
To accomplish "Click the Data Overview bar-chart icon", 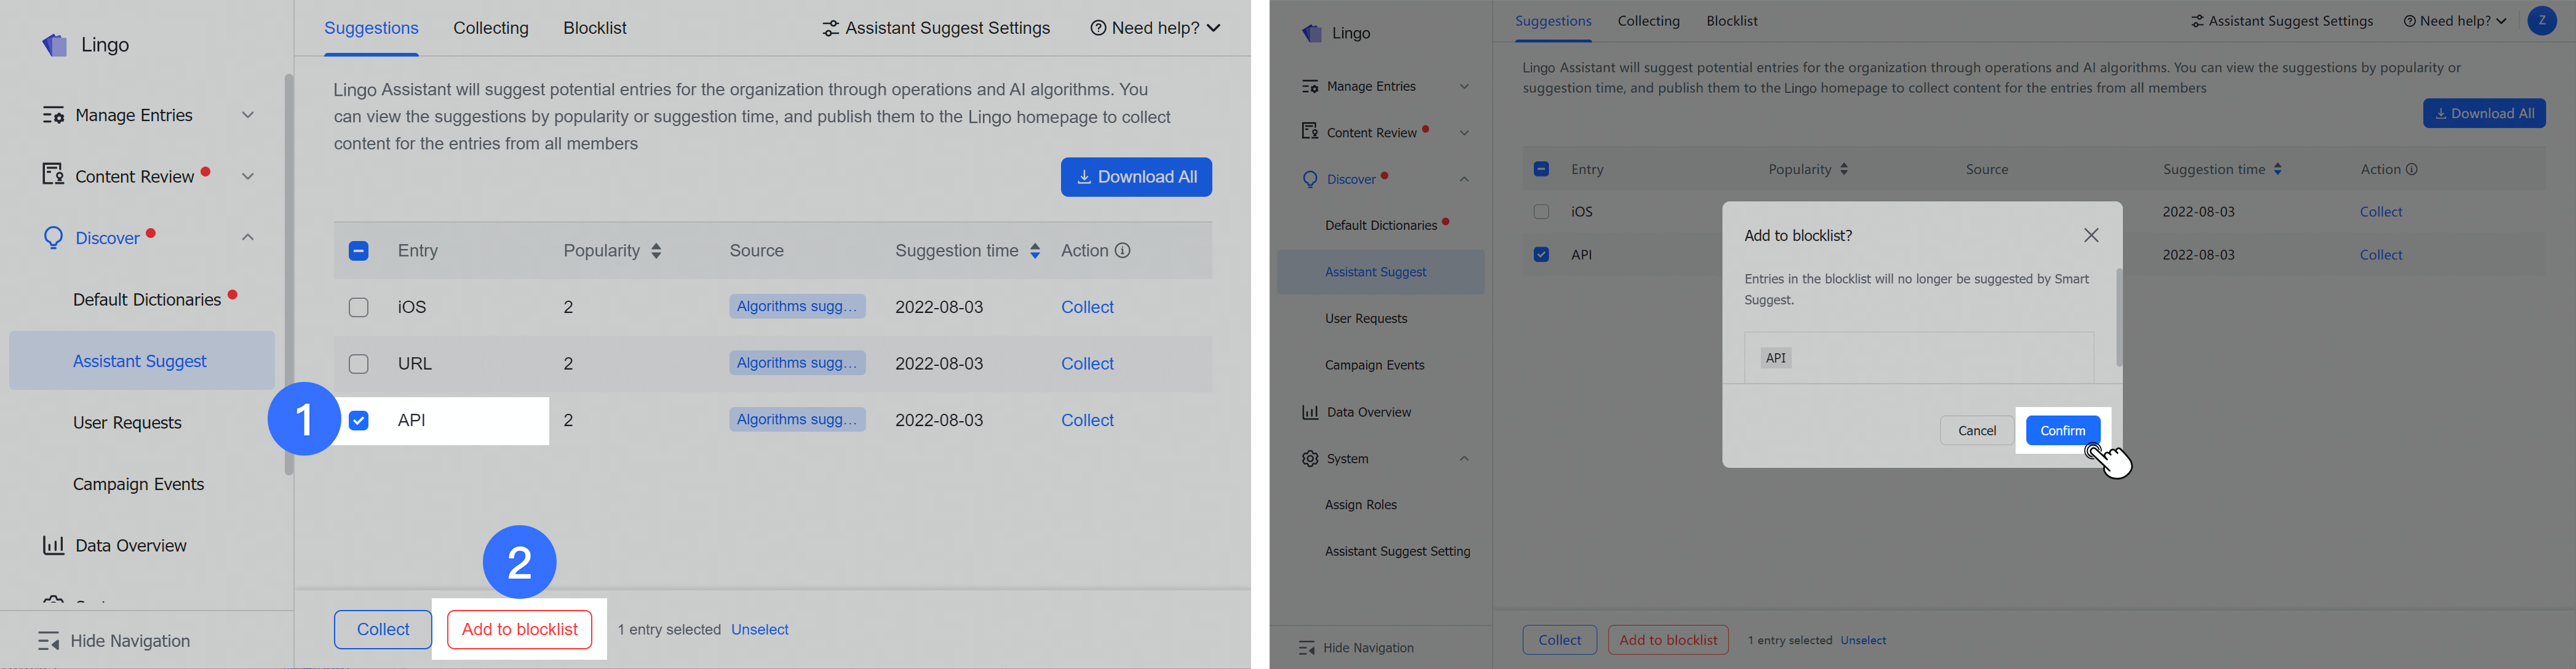I will pyautogui.click(x=55, y=545).
